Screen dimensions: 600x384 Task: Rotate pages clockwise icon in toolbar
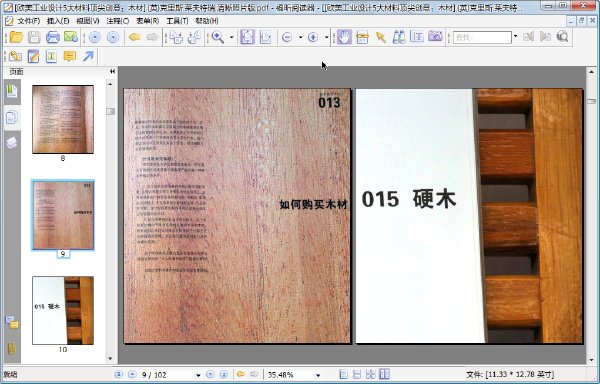[176, 37]
